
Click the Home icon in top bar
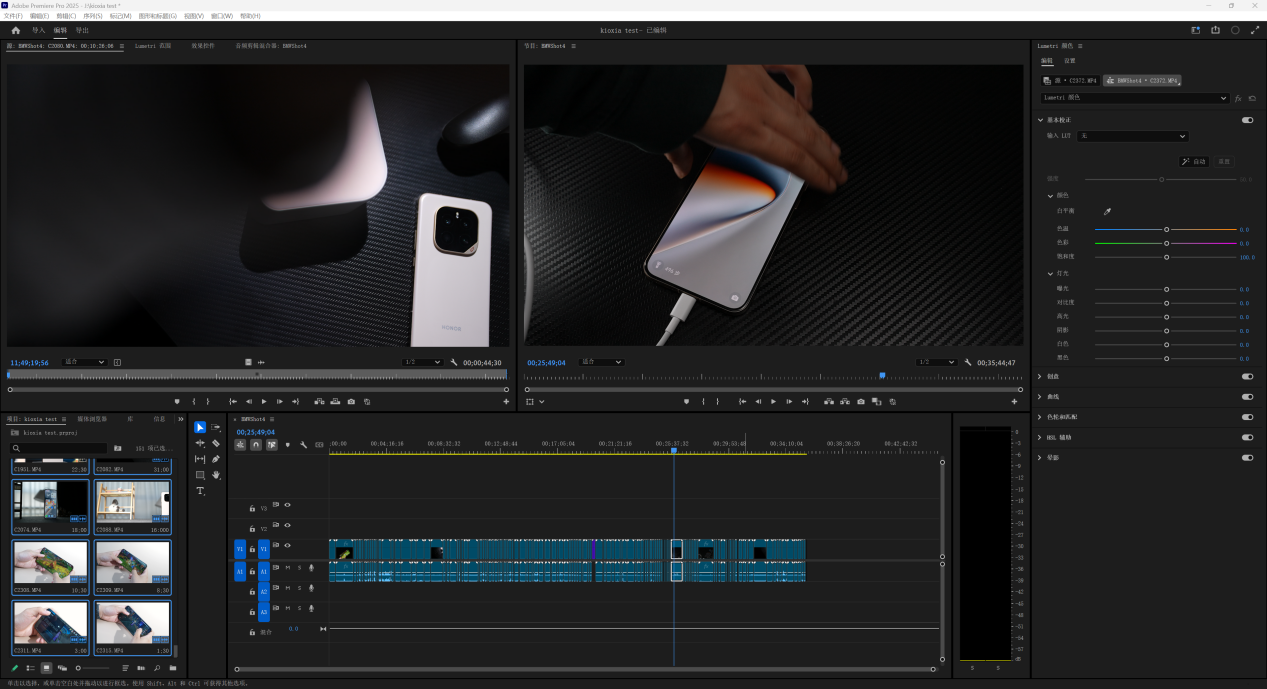click(15, 30)
